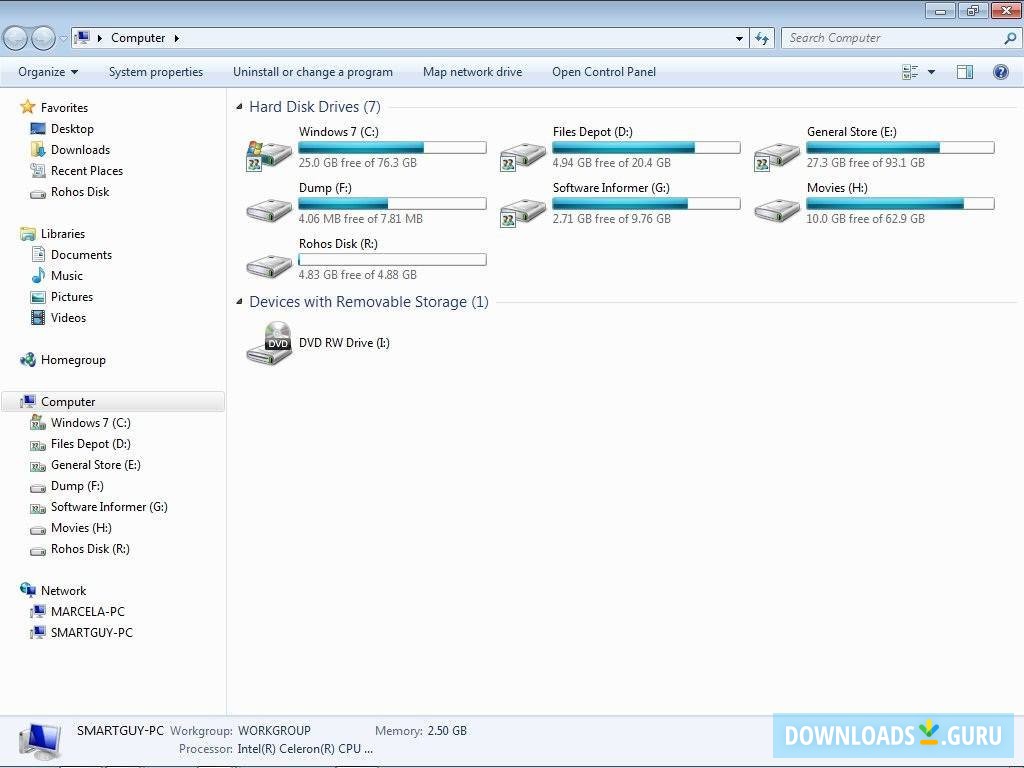
Task: Select Movies (H:) in navigation tree
Action: [x=81, y=527]
